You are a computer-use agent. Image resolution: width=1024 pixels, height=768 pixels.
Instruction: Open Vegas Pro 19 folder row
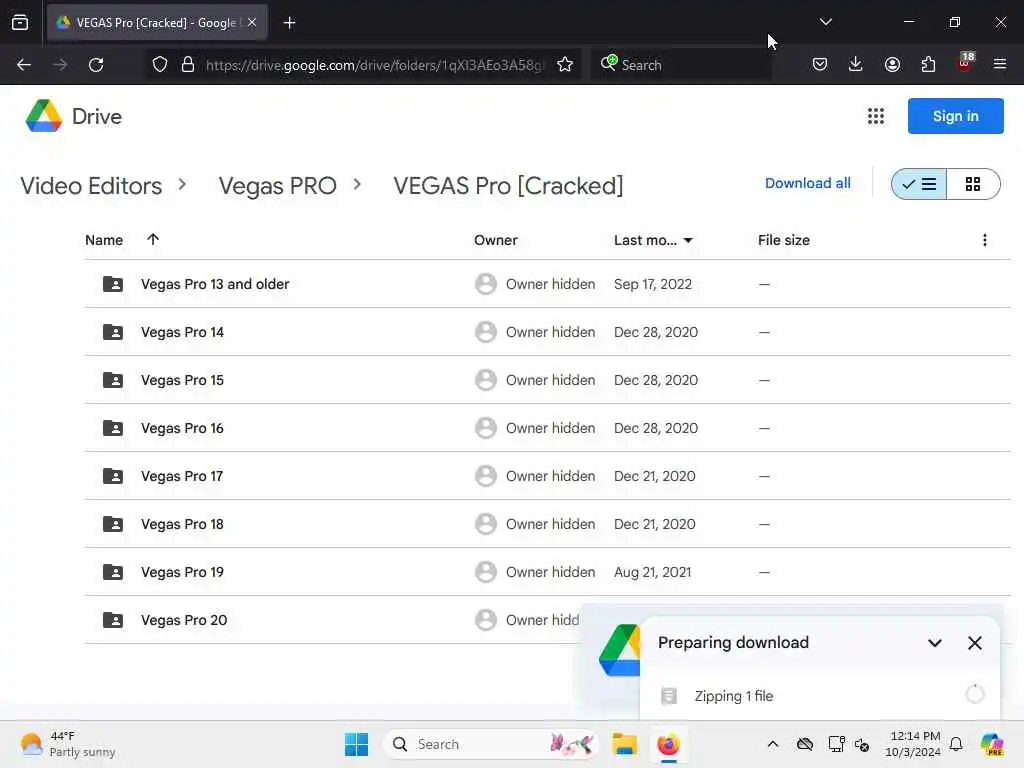tap(547, 572)
